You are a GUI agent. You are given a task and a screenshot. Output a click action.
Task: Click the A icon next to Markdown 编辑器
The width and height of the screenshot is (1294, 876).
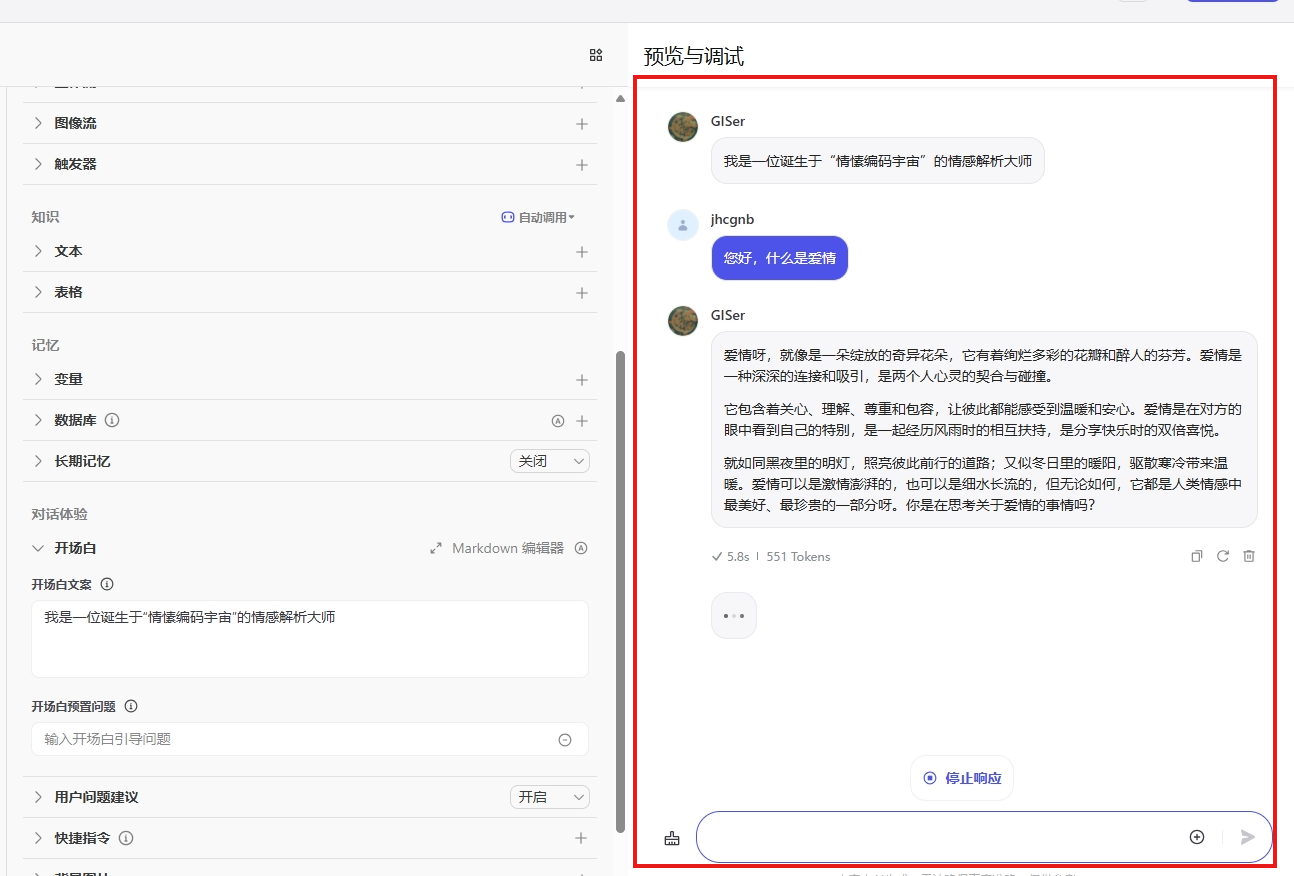[x=581, y=548]
